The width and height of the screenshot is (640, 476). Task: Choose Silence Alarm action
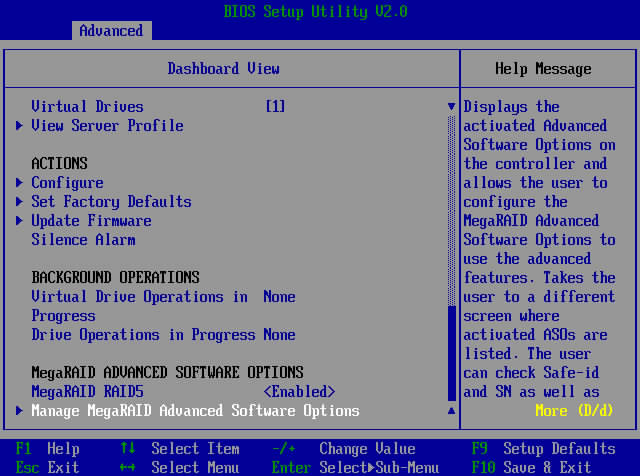(83, 240)
